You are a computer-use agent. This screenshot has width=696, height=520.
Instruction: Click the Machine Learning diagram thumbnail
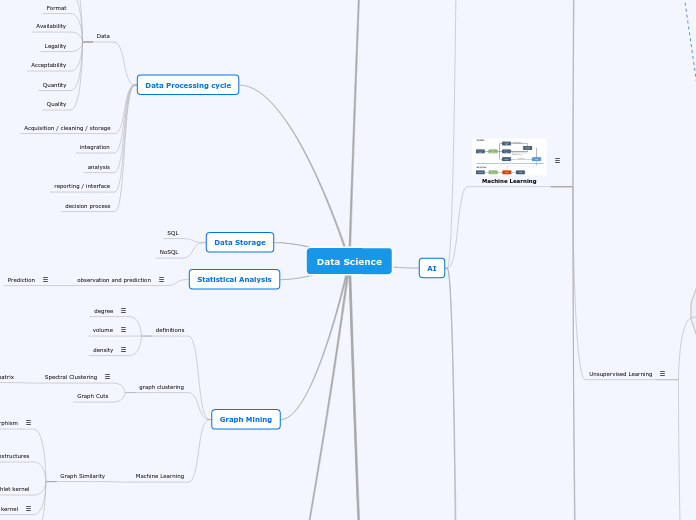pos(509,157)
